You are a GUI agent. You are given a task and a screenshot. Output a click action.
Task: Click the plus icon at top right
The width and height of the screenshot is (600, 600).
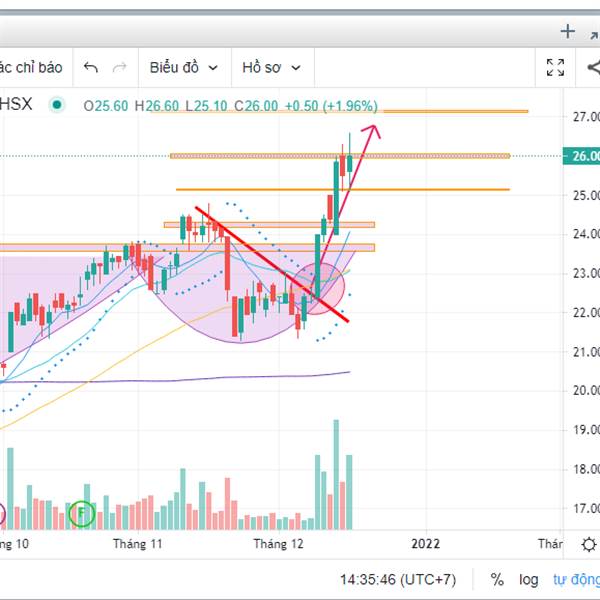568,31
